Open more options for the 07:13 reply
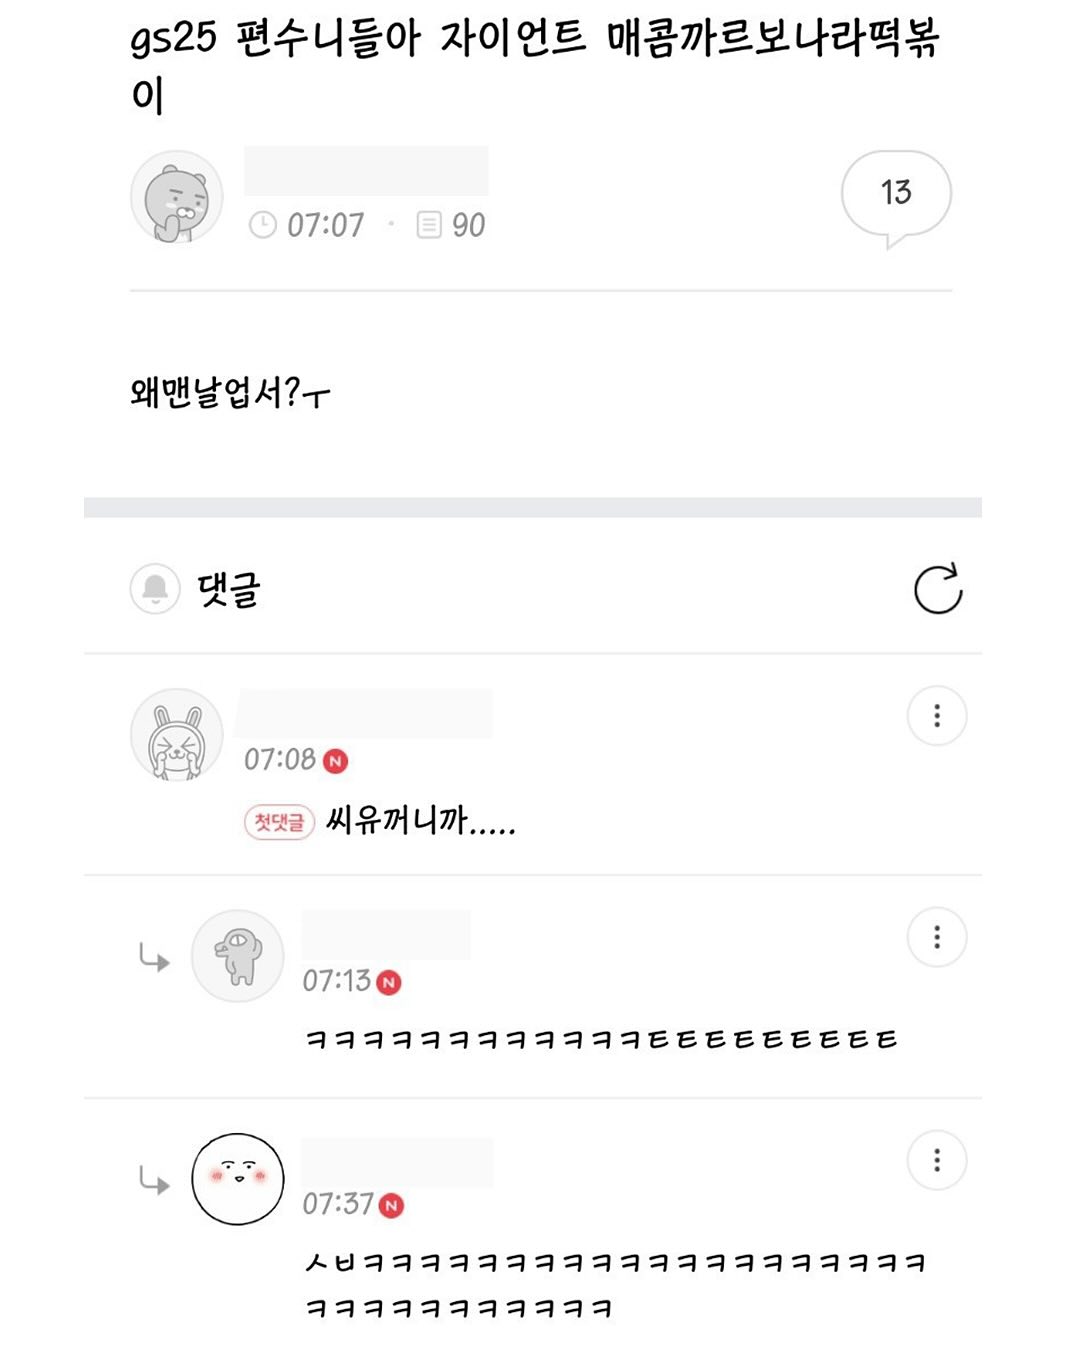Screen dimensions: 1080x1350 (x=936, y=937)
